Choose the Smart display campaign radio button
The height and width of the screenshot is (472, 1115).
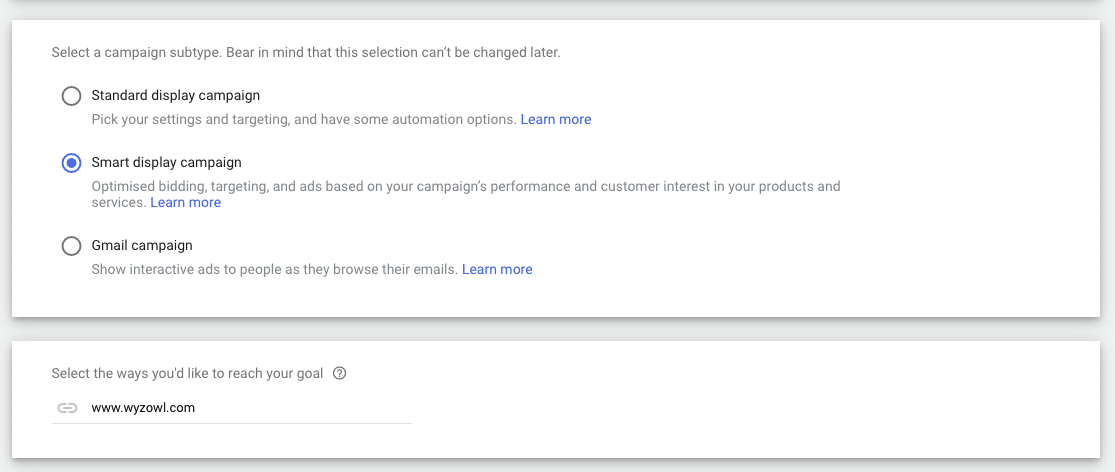point(71,163)
